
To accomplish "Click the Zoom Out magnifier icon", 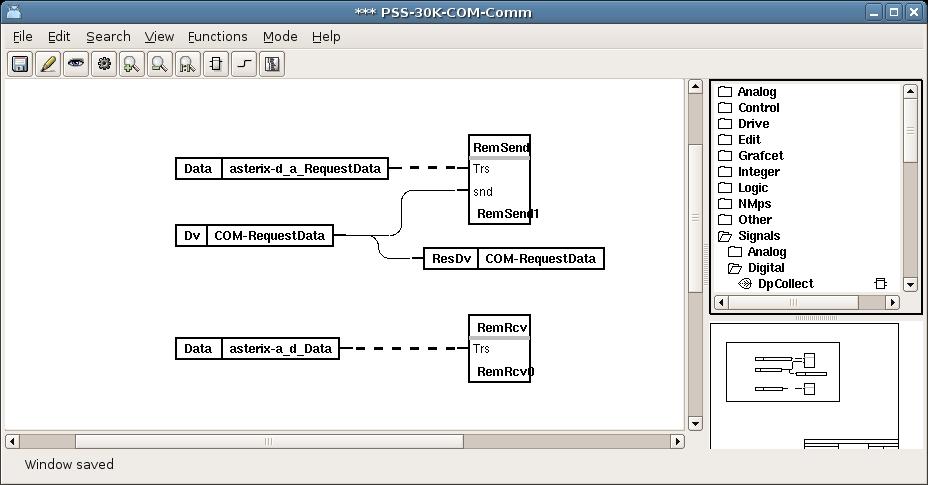I will pyautogui.click(x=159, y=64).
